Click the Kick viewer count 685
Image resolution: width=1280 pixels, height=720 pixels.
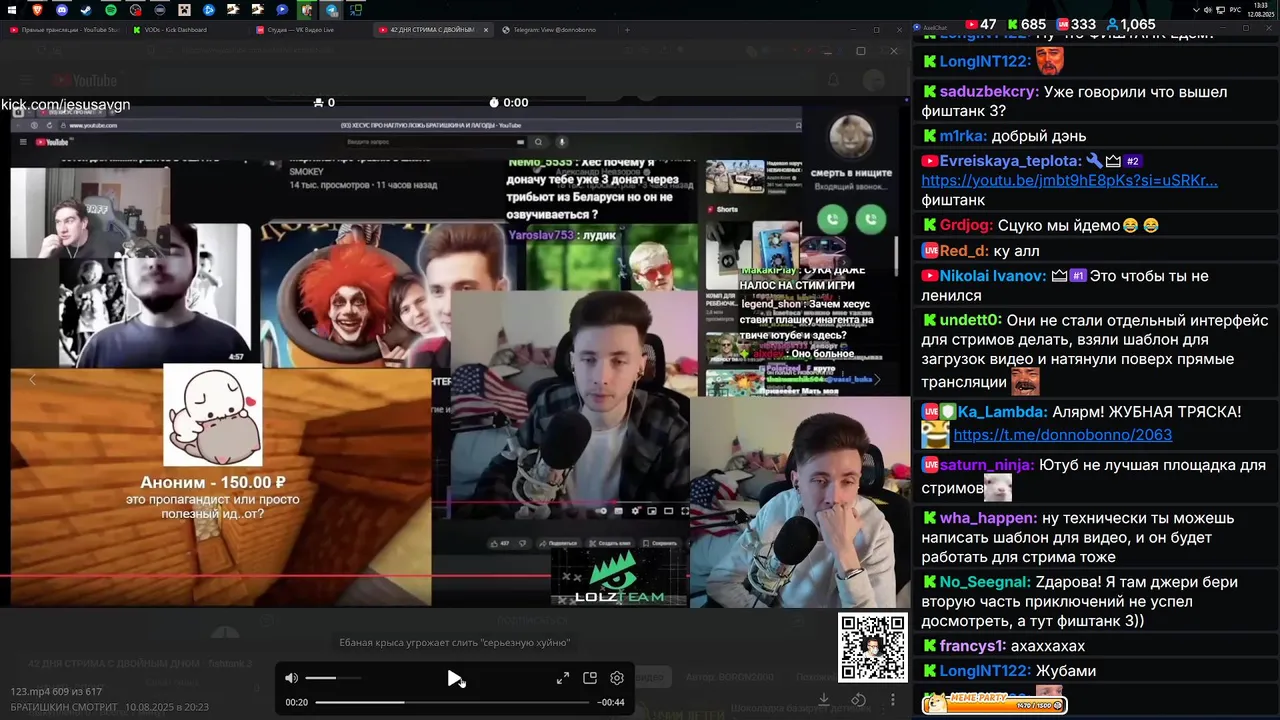1026,24
